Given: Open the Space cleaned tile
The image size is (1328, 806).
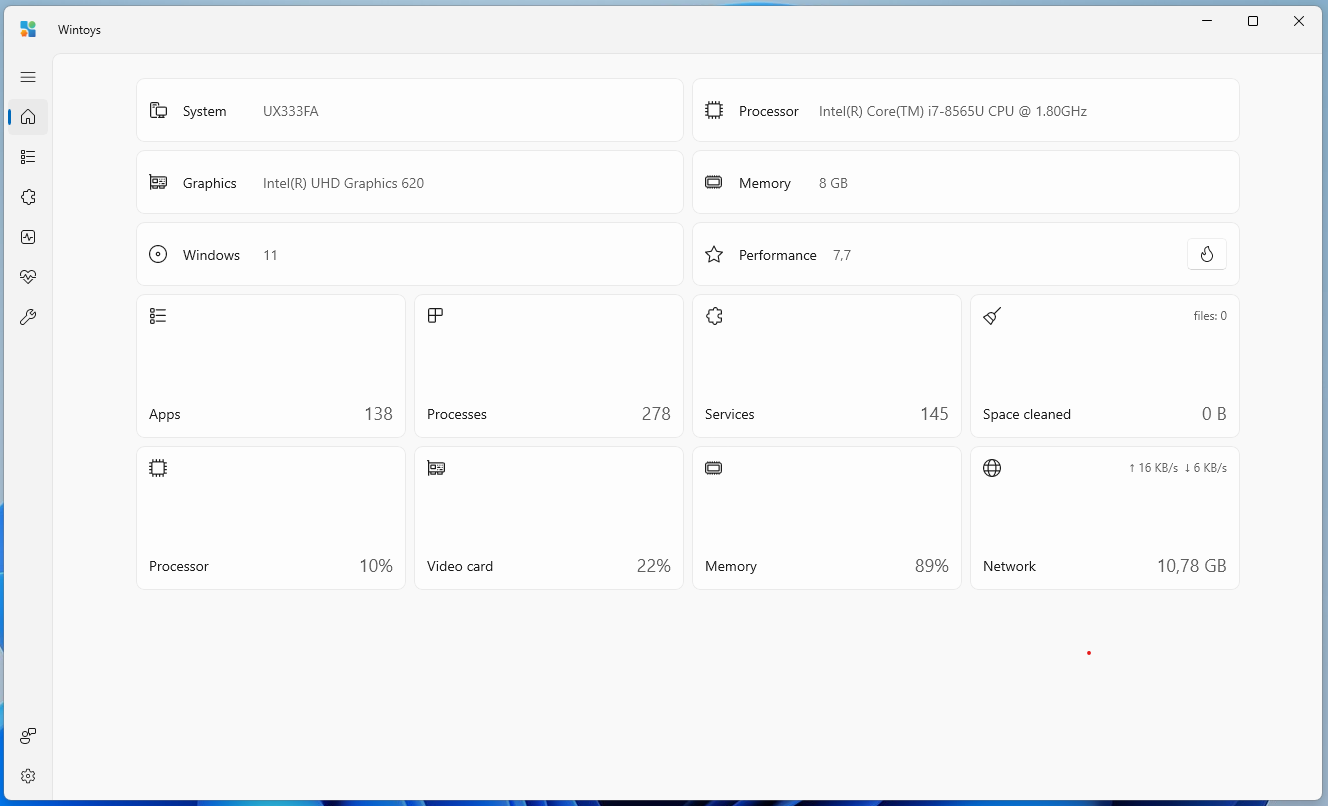Looking at the screenshot, I should (1105, 366).
